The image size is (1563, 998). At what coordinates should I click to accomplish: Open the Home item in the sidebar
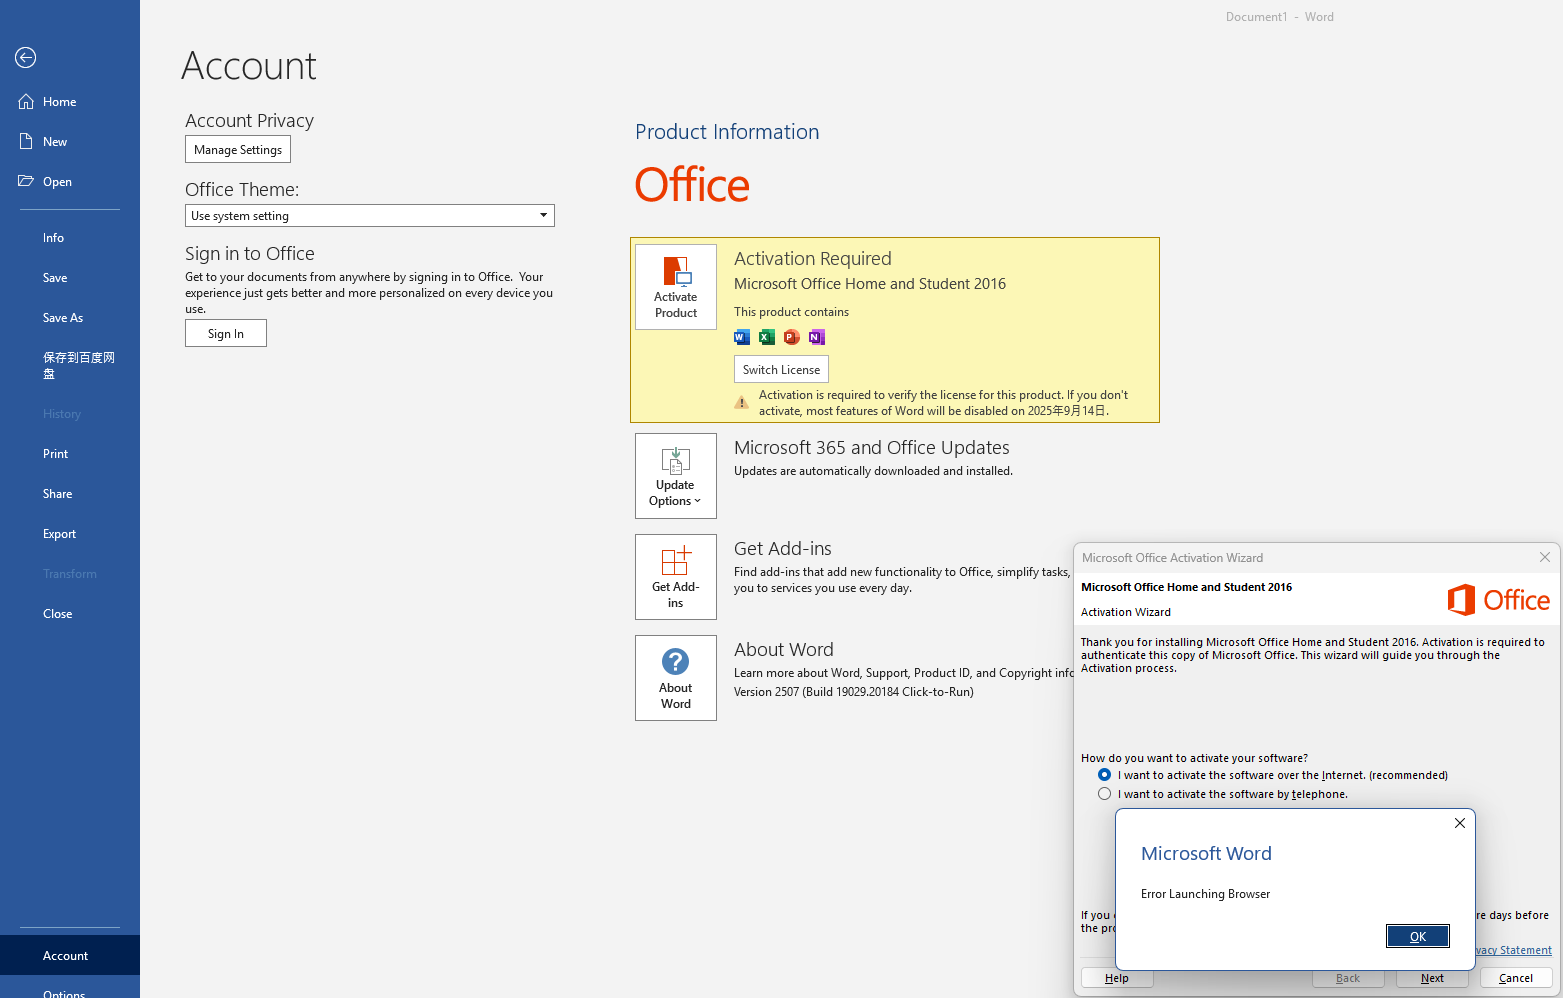[x=59, y=102]
